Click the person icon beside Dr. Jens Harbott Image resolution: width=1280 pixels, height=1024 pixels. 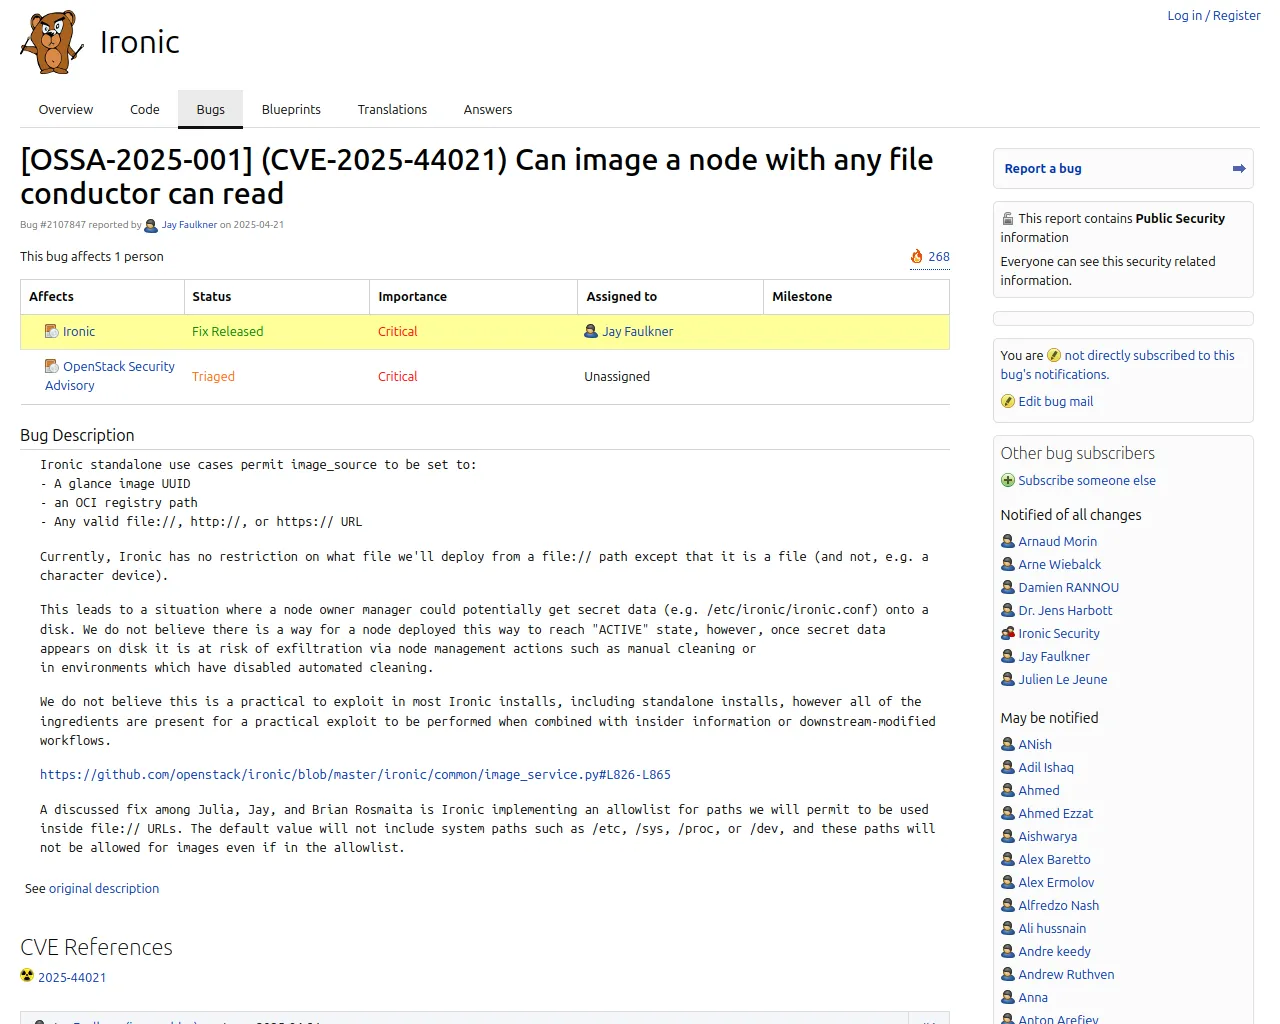point(1008,610)
